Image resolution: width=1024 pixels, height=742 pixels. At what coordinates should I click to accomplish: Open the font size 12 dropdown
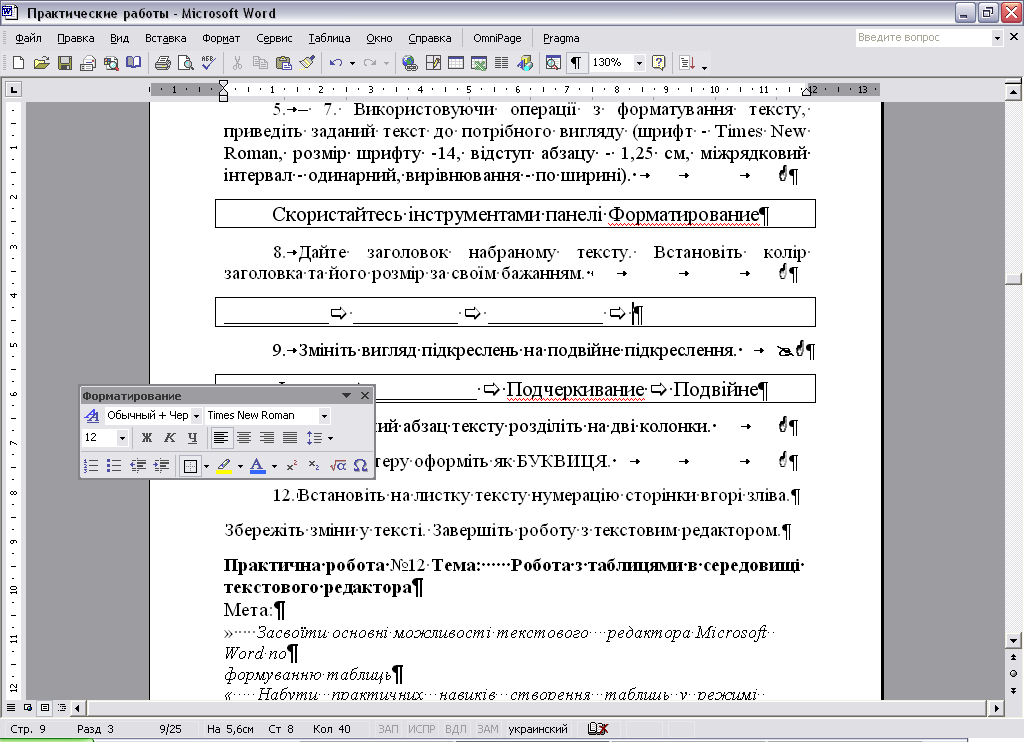click(122, 438)
